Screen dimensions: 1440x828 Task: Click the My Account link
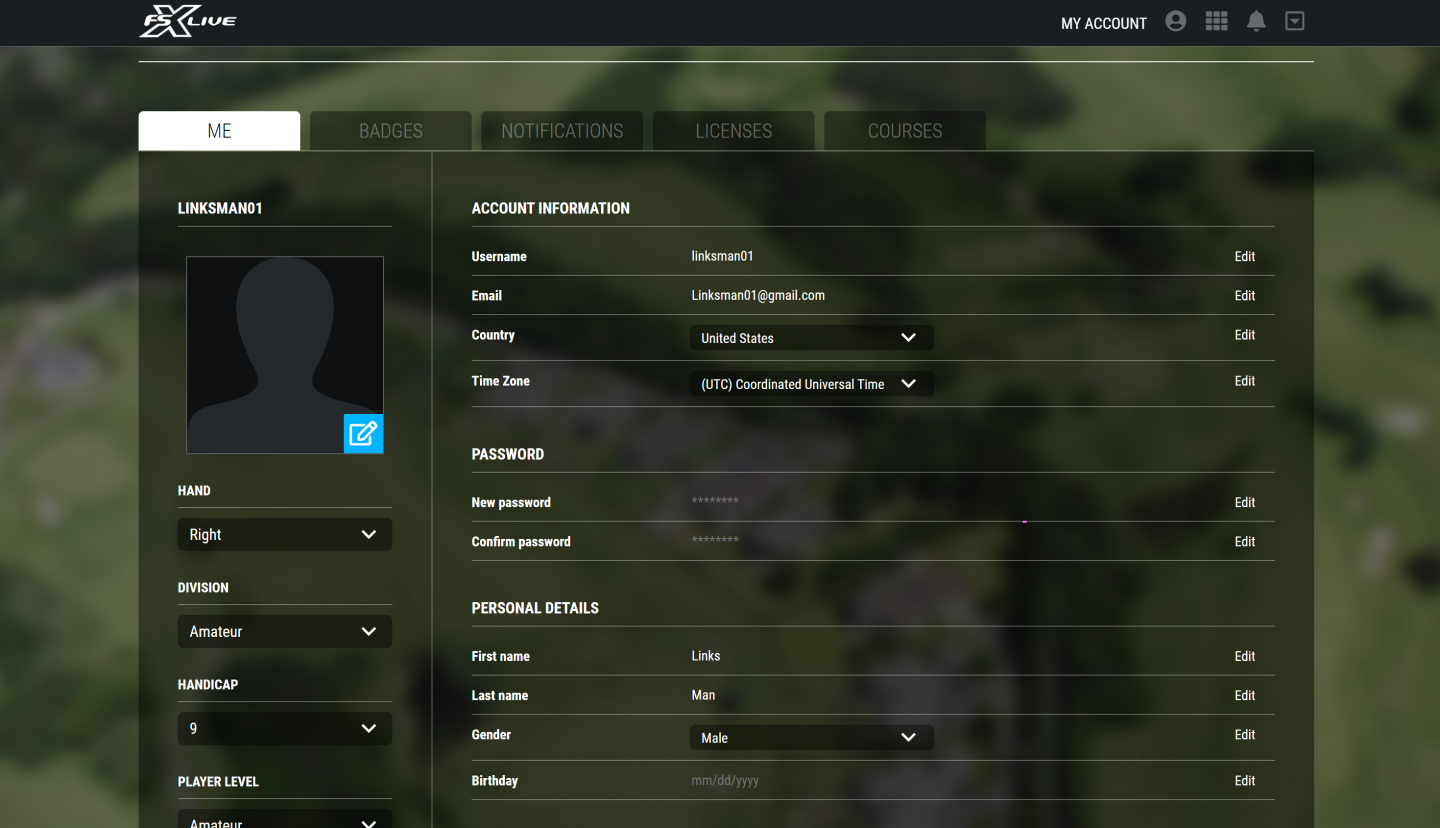pyautogui.click(x=1104, y=23)
